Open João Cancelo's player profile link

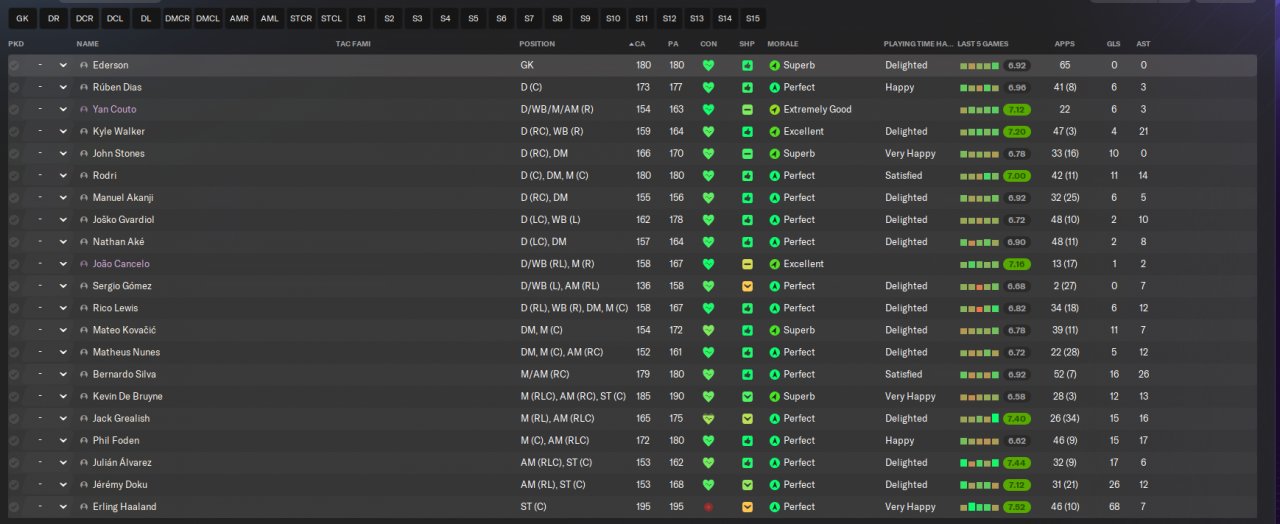[x=121, y=264]
